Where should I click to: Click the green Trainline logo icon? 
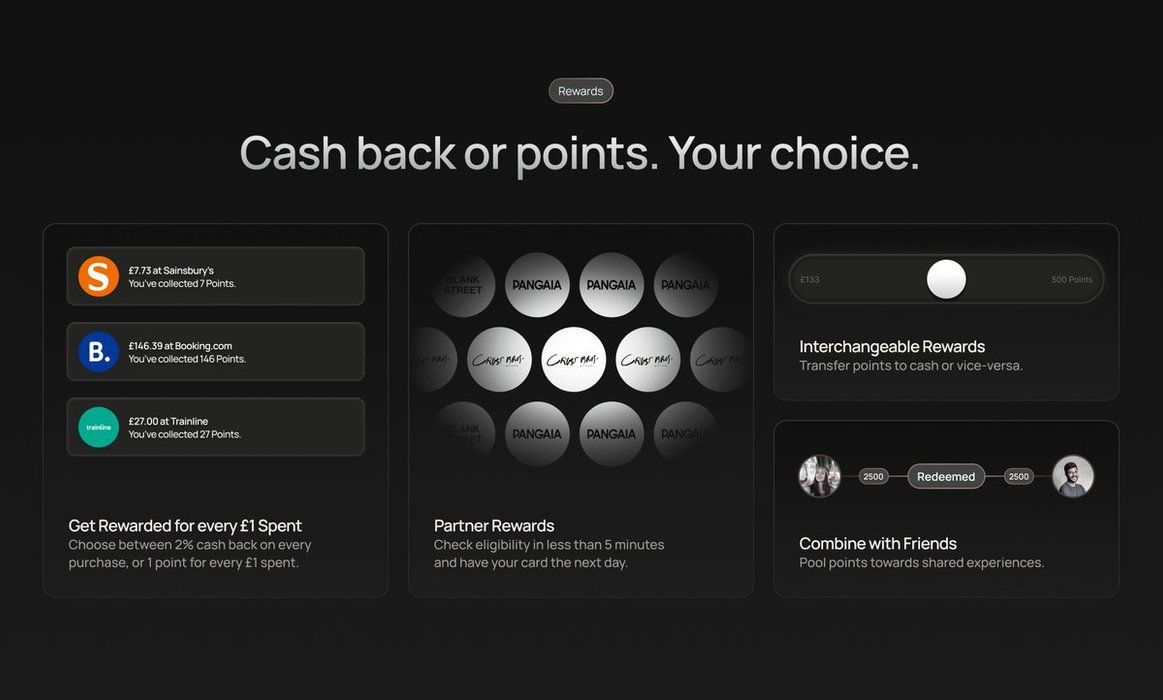click(98, 427)
